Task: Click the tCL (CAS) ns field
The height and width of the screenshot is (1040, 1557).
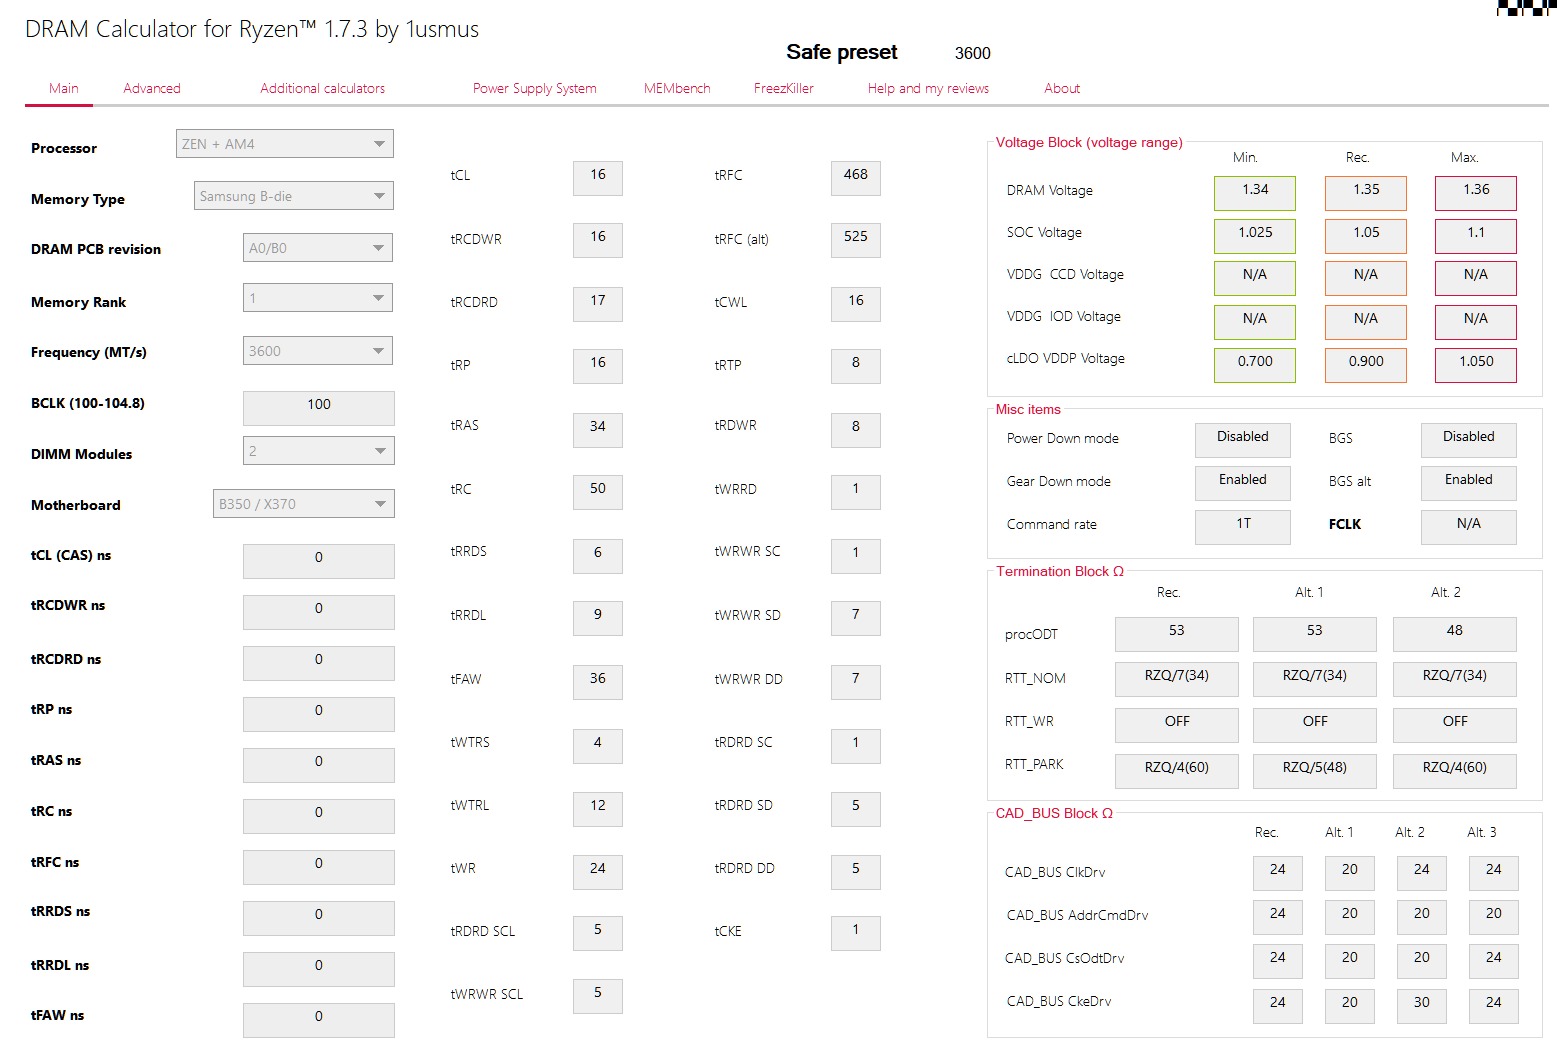Action: pos(319,561)
